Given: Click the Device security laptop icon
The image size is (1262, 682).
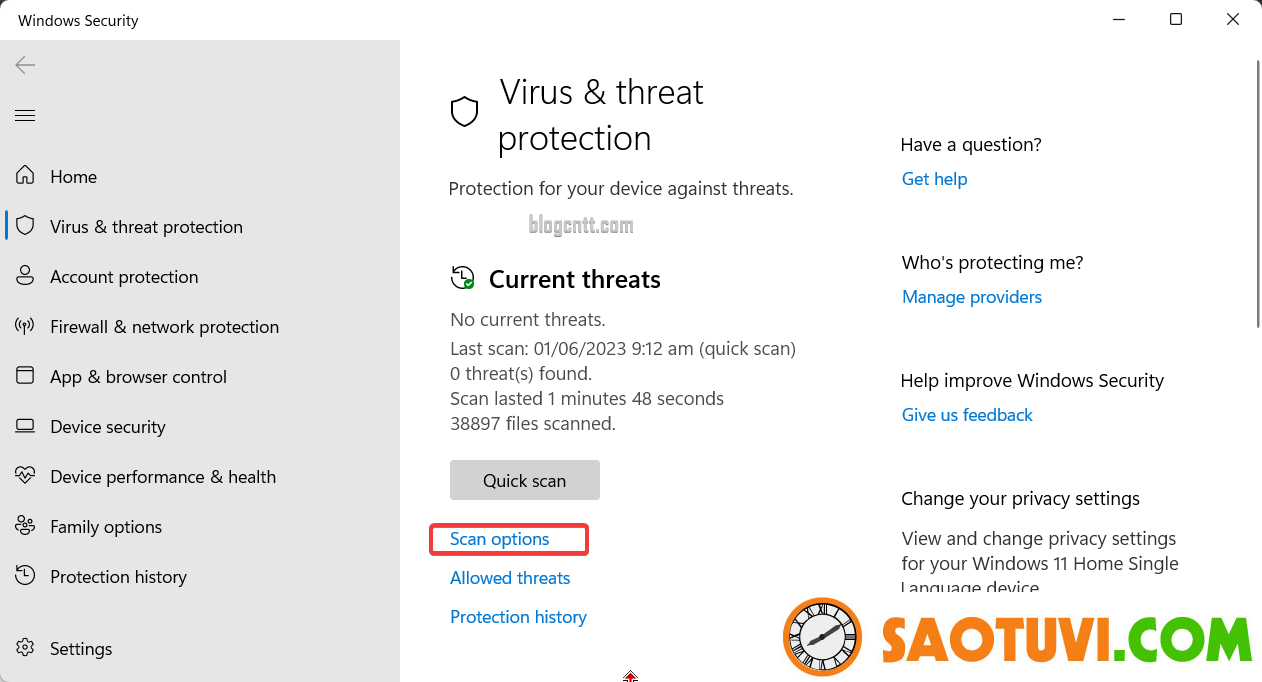Looking at the screenshot, I should tap(25, 426).
